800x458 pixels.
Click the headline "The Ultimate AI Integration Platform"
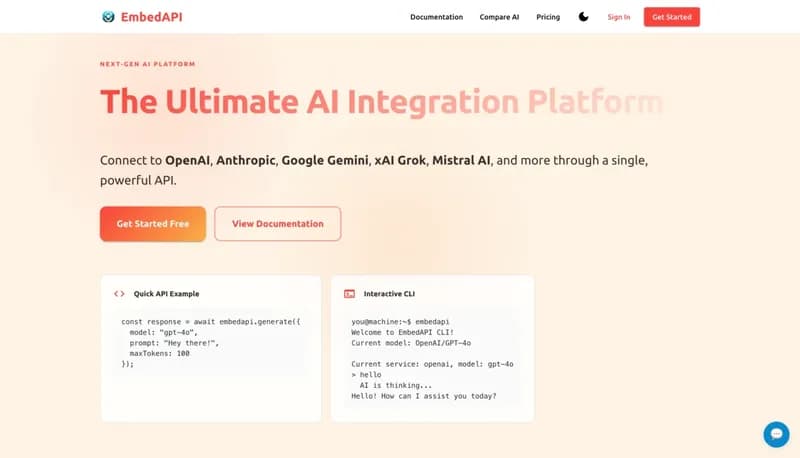(381, 101)
